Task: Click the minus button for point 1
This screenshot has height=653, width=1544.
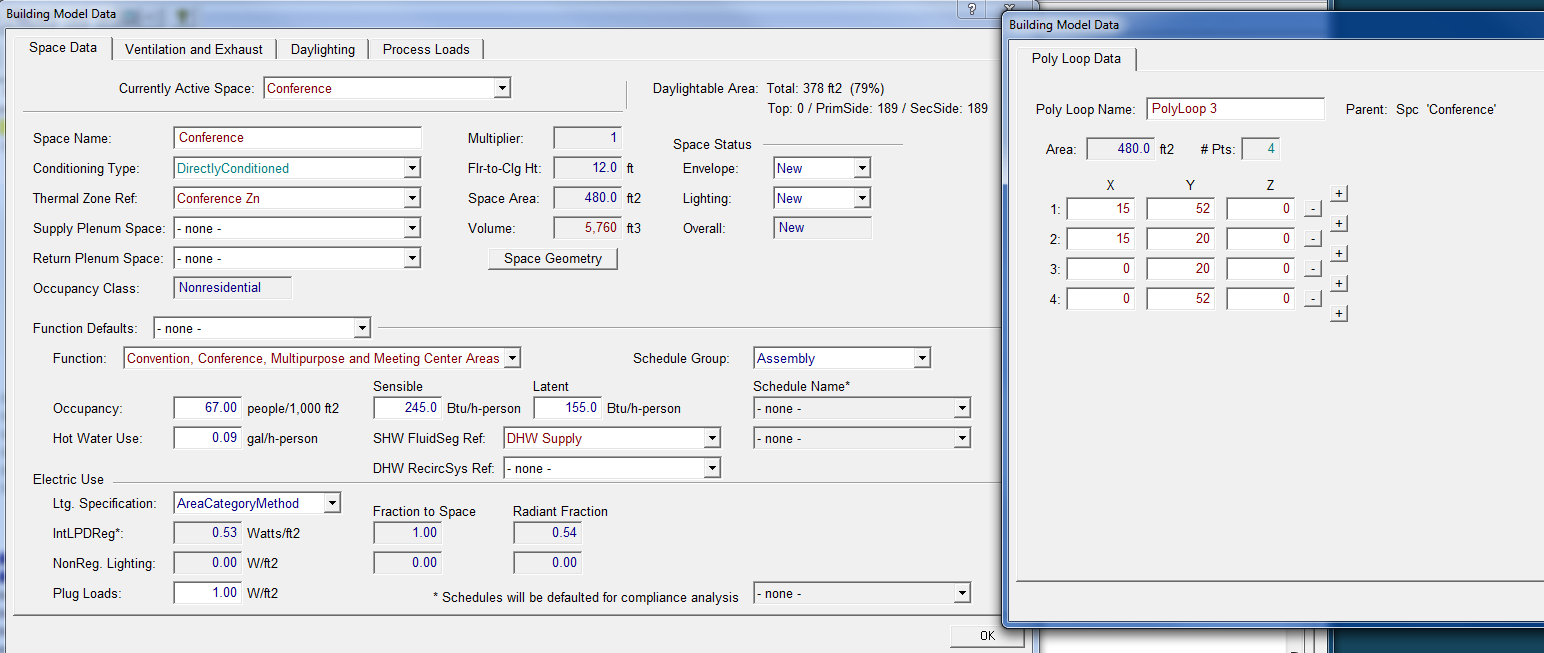Action: click(1313, 209)
